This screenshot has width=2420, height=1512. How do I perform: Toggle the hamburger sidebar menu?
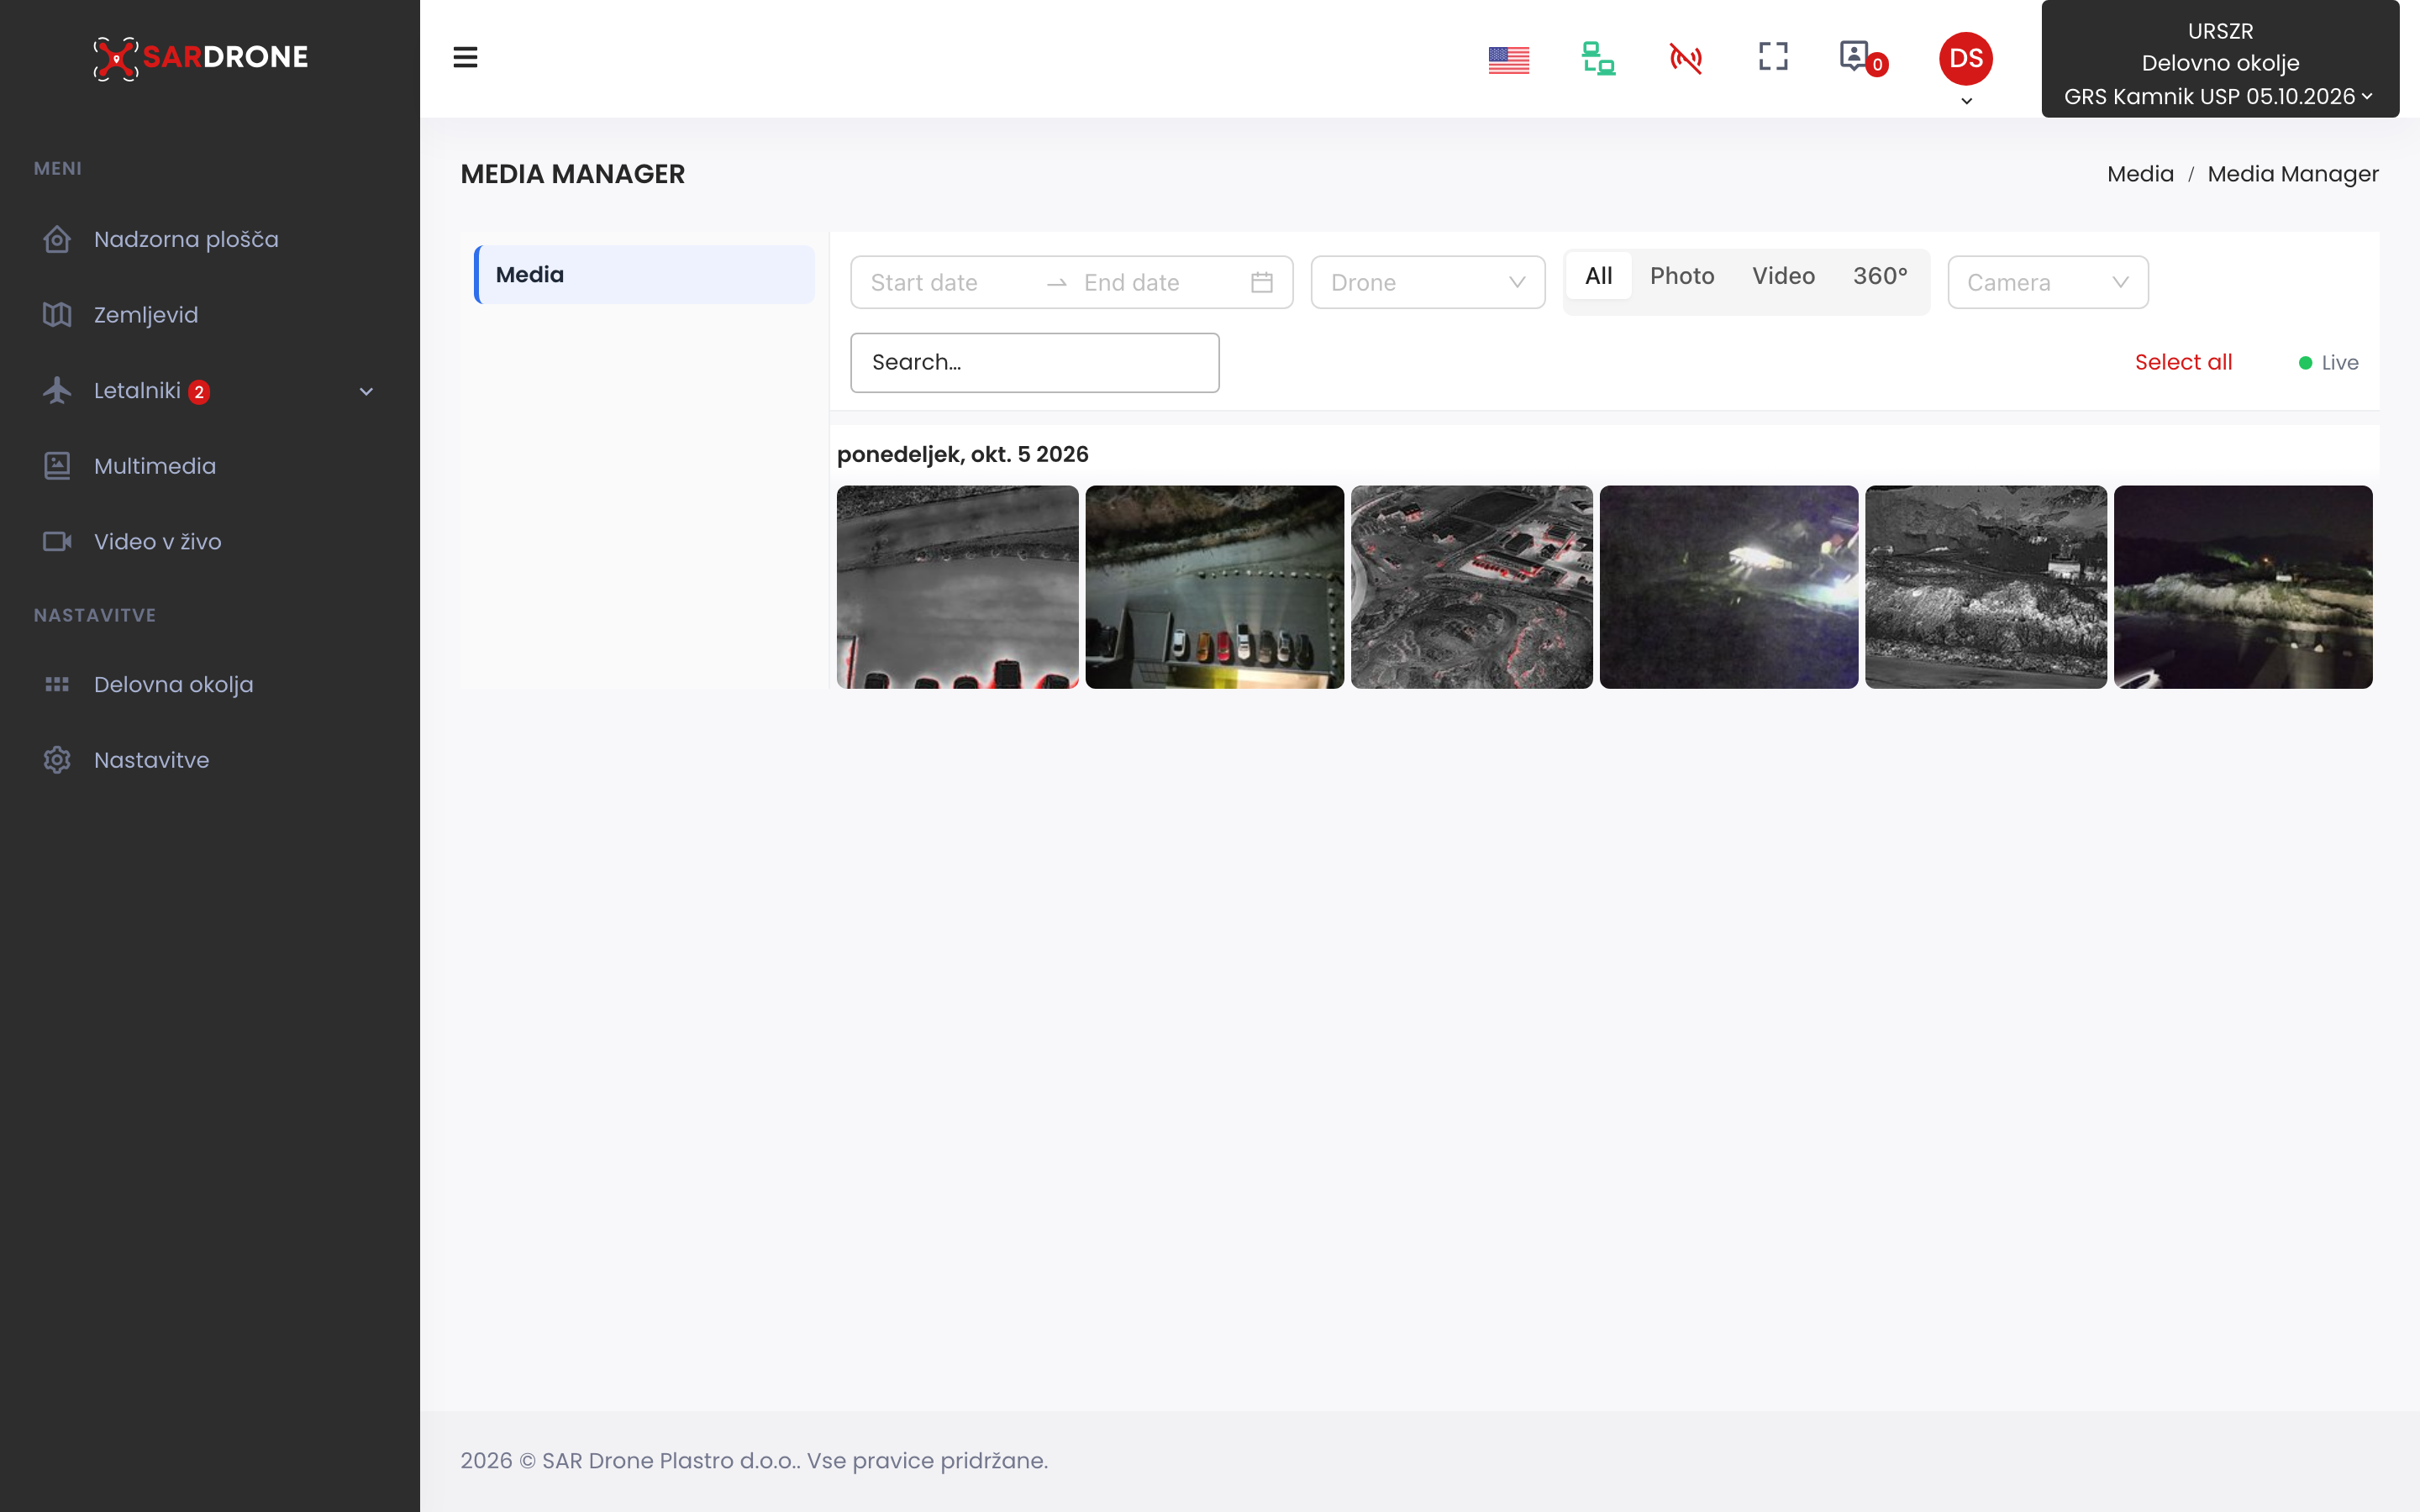(465, 57)
